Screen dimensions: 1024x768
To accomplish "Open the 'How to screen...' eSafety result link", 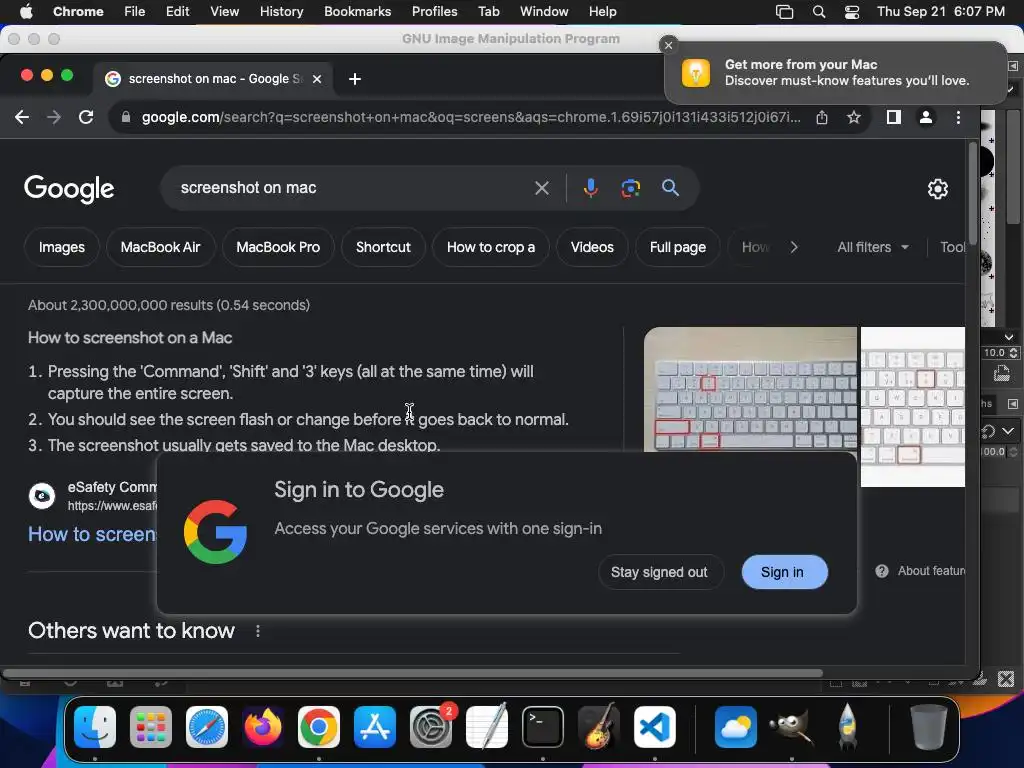I will click(x=91, y=534).
